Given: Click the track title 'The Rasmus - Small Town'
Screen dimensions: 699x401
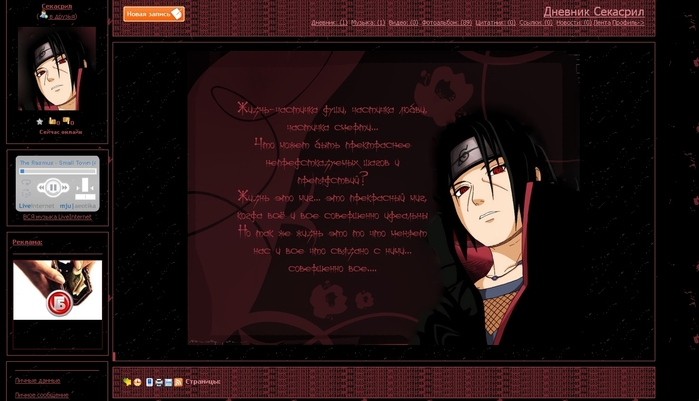Looking at the screenshot, I should pos(58,163).
